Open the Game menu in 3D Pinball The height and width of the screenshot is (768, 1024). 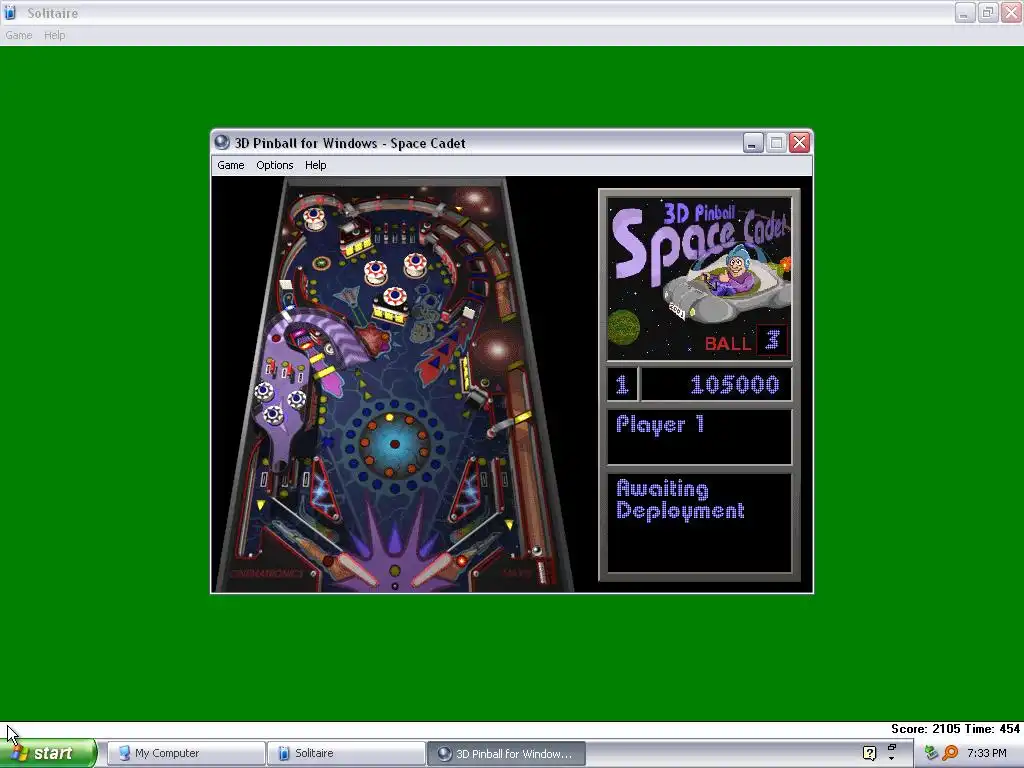point(231,165)
